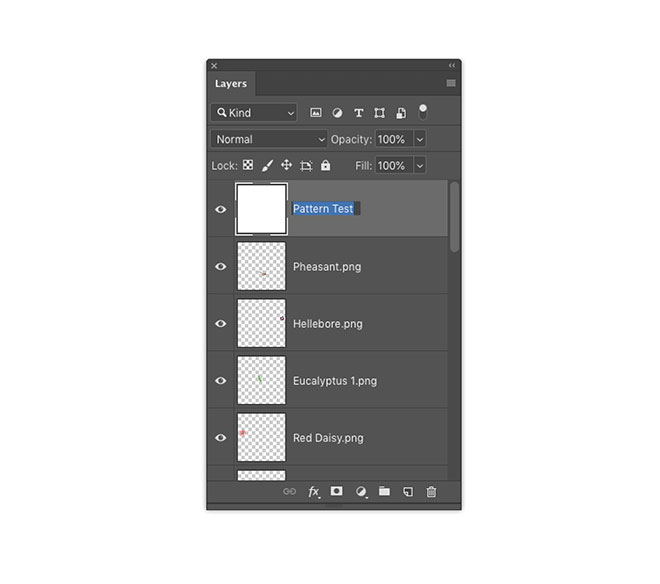Lock transparent pixels icon
The image size is (660, 584).
point(248,165)
